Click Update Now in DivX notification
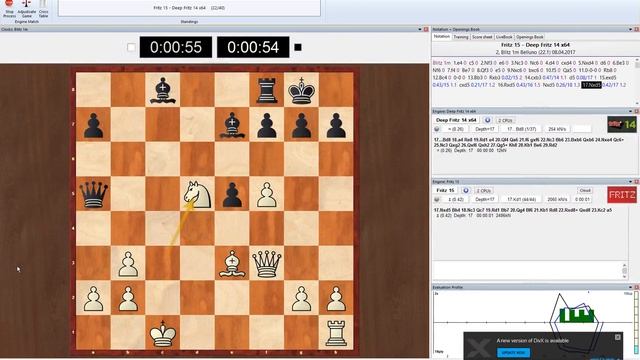 [x=513, y=353]
